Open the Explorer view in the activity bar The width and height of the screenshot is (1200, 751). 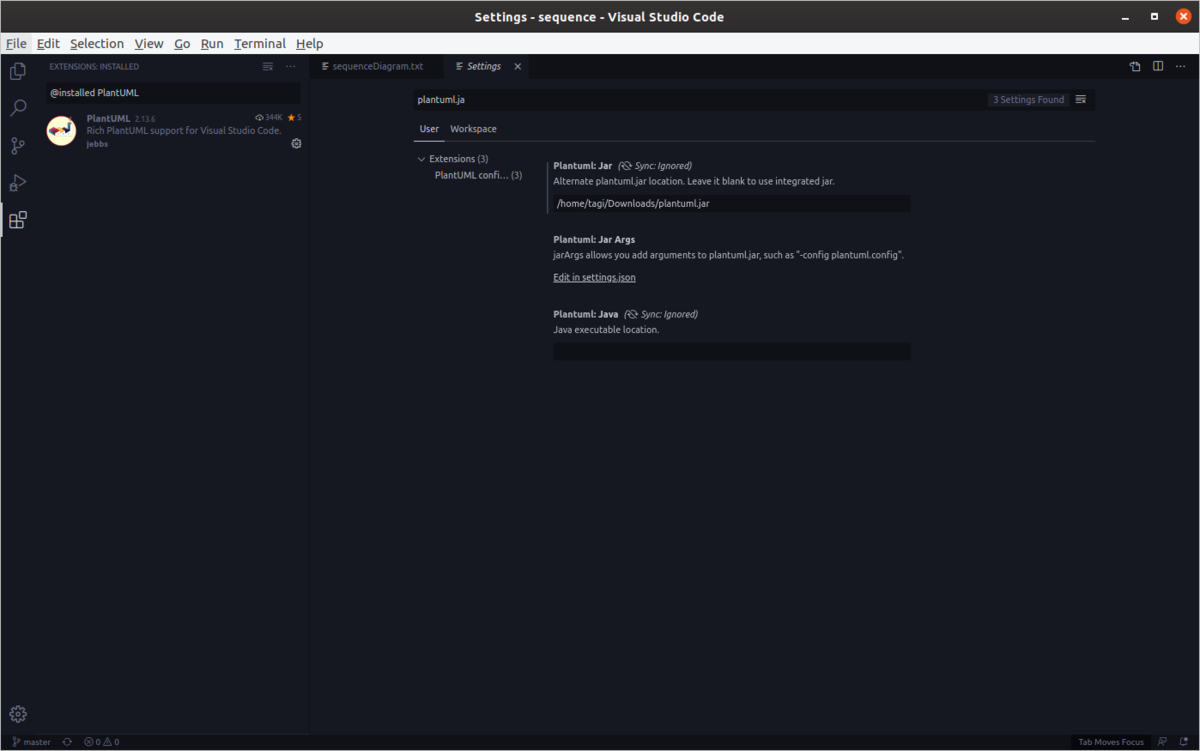pyautogui.click(x=18, y=71)
